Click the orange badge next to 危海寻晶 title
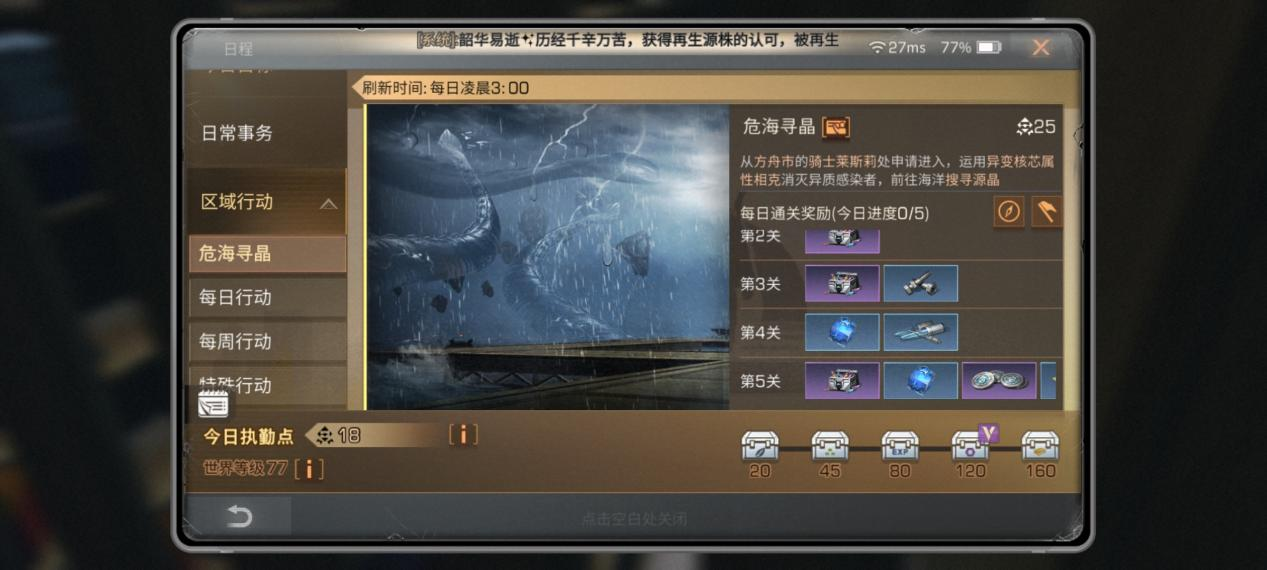This screenshot has height=570, width=1267. tap(836, 127)
